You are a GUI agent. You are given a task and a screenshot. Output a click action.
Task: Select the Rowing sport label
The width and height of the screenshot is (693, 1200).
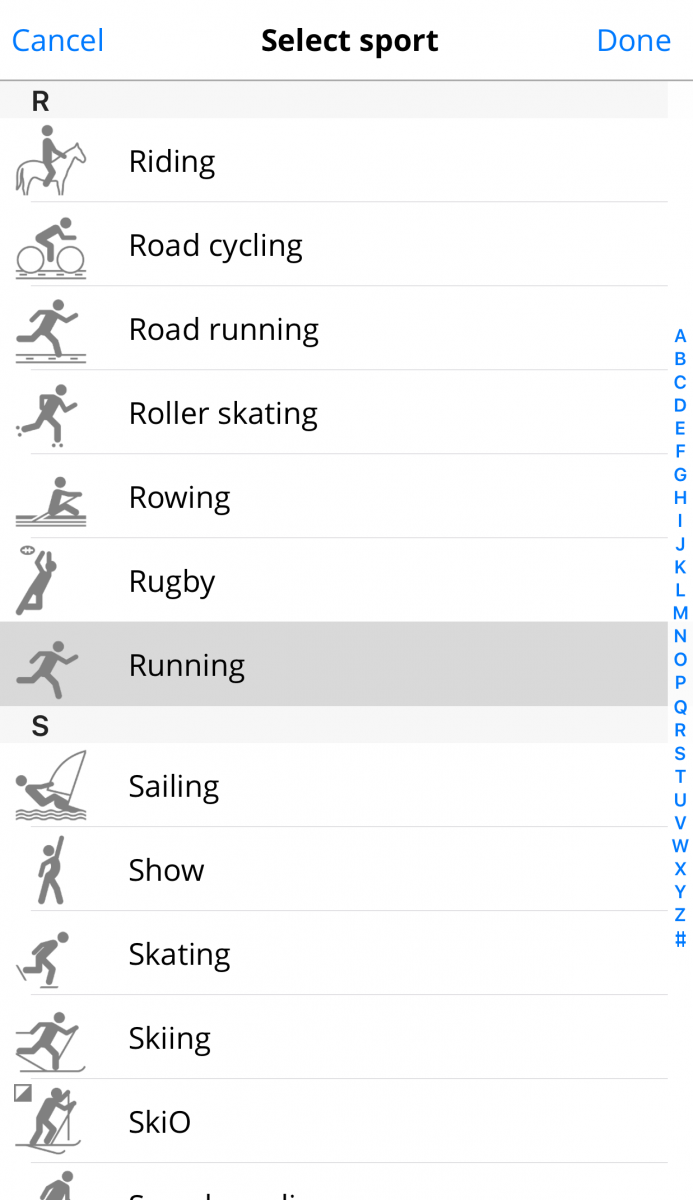coord(180,497)
